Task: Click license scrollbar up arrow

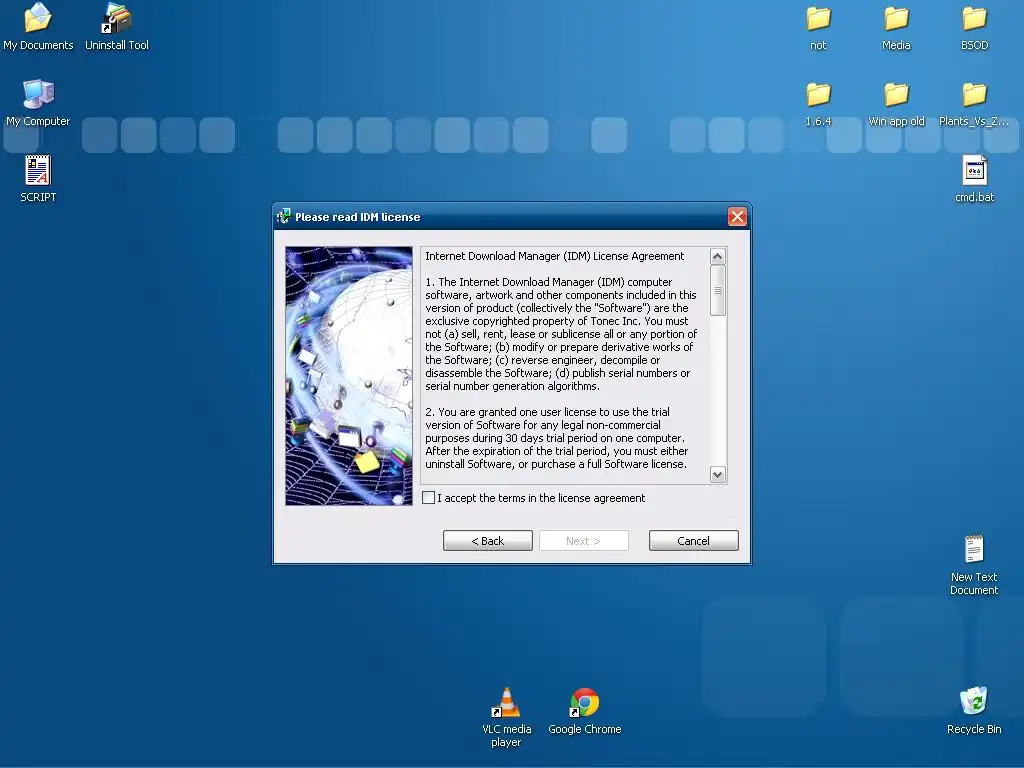Action: click(x=718, y=257)
